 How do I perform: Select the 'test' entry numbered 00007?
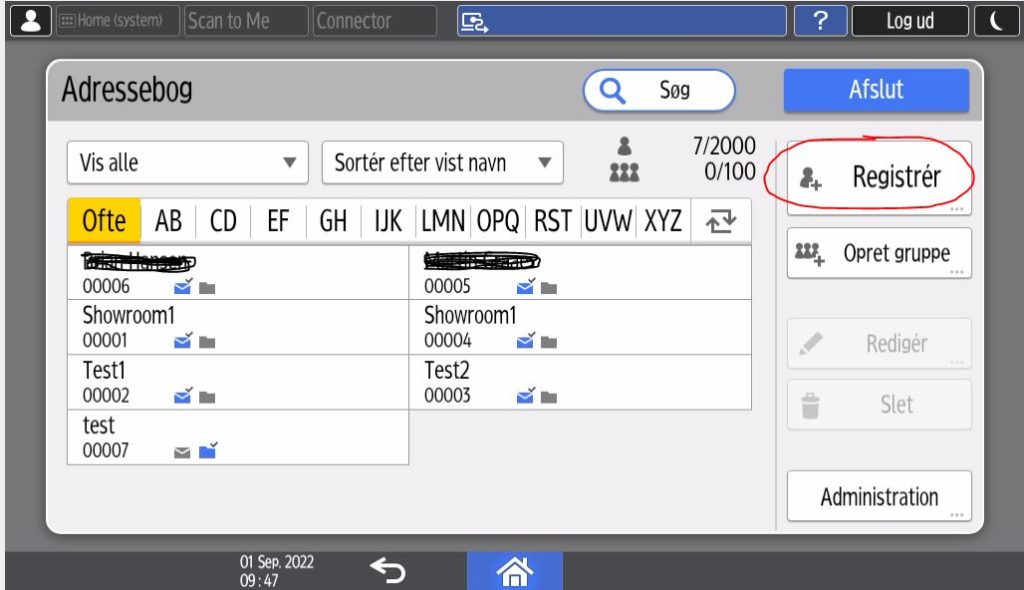coord(237,438)
